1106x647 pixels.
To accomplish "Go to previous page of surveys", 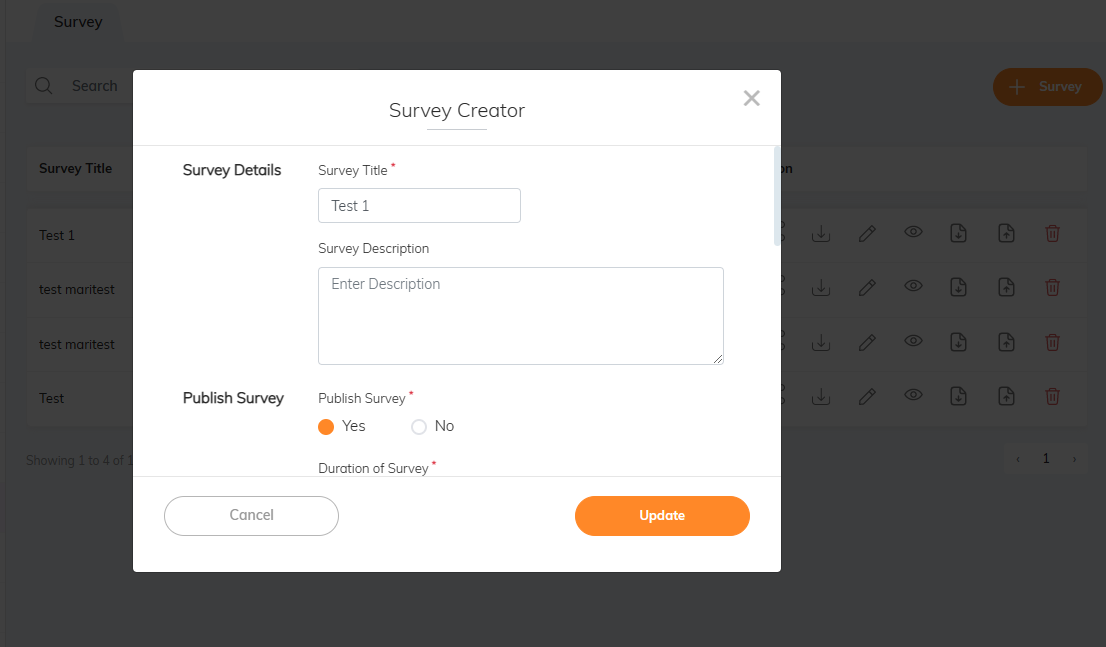I will [1018, 459].
